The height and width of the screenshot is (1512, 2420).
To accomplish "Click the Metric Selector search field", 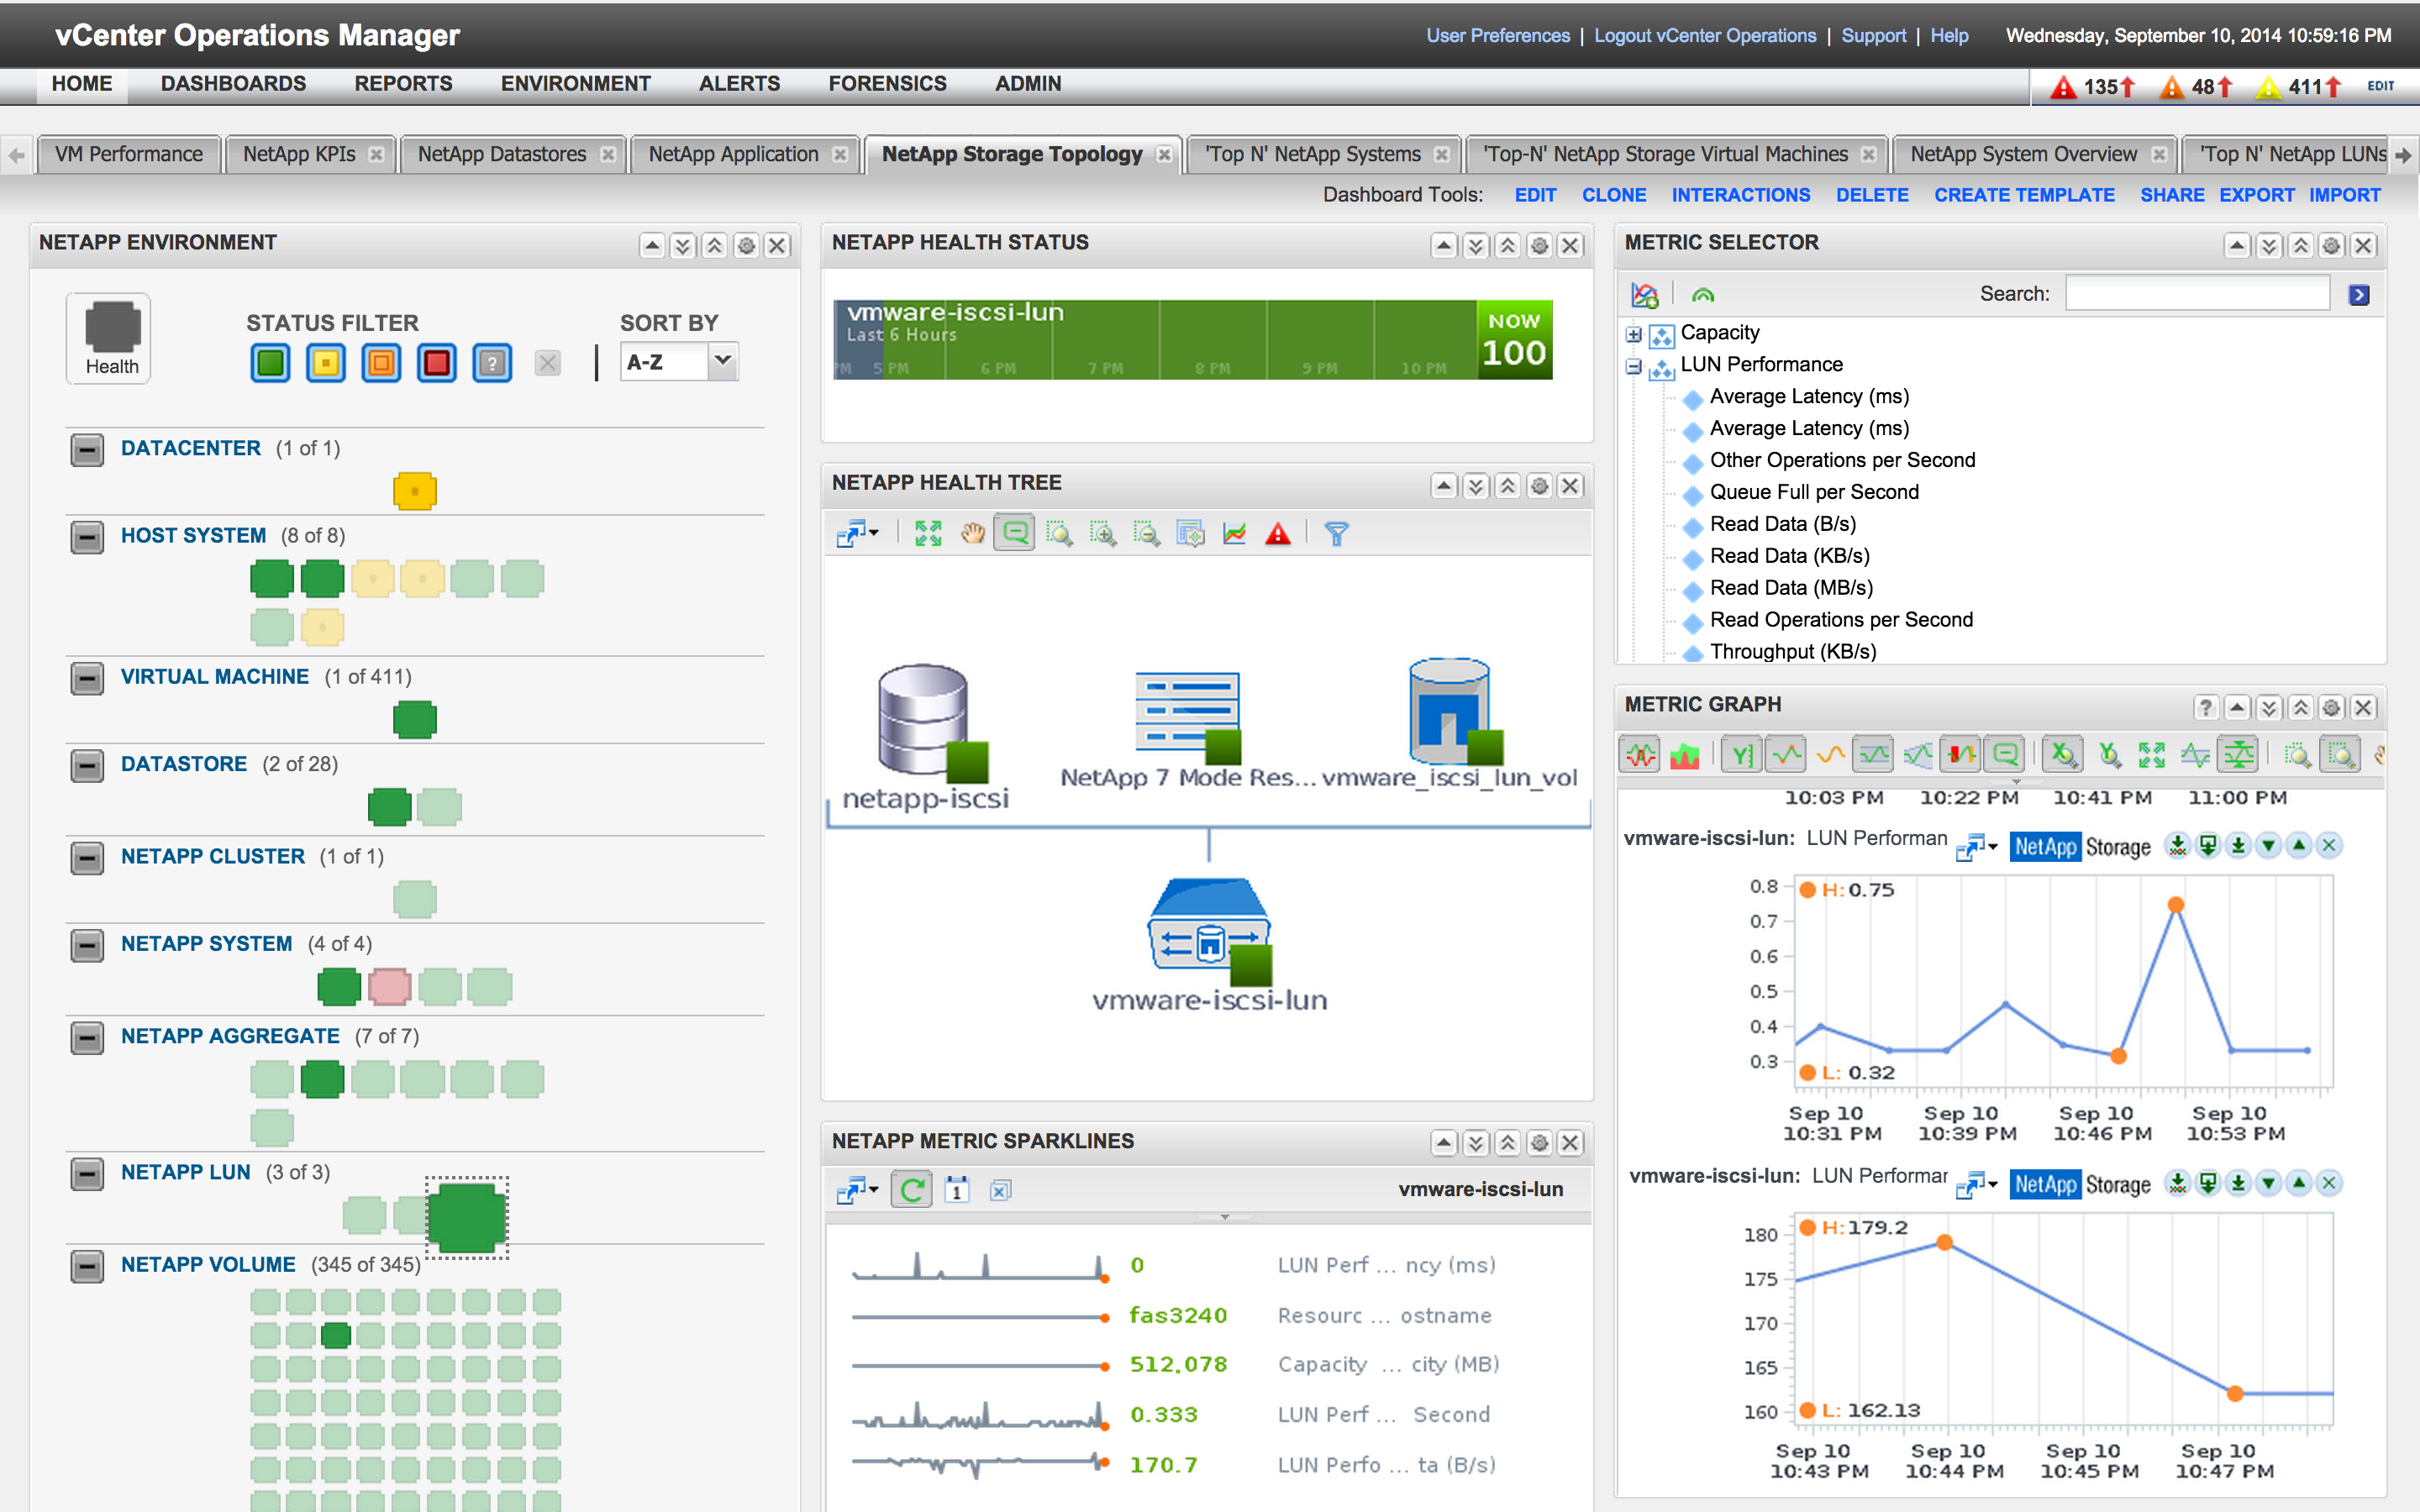I will click(2197, 294).
